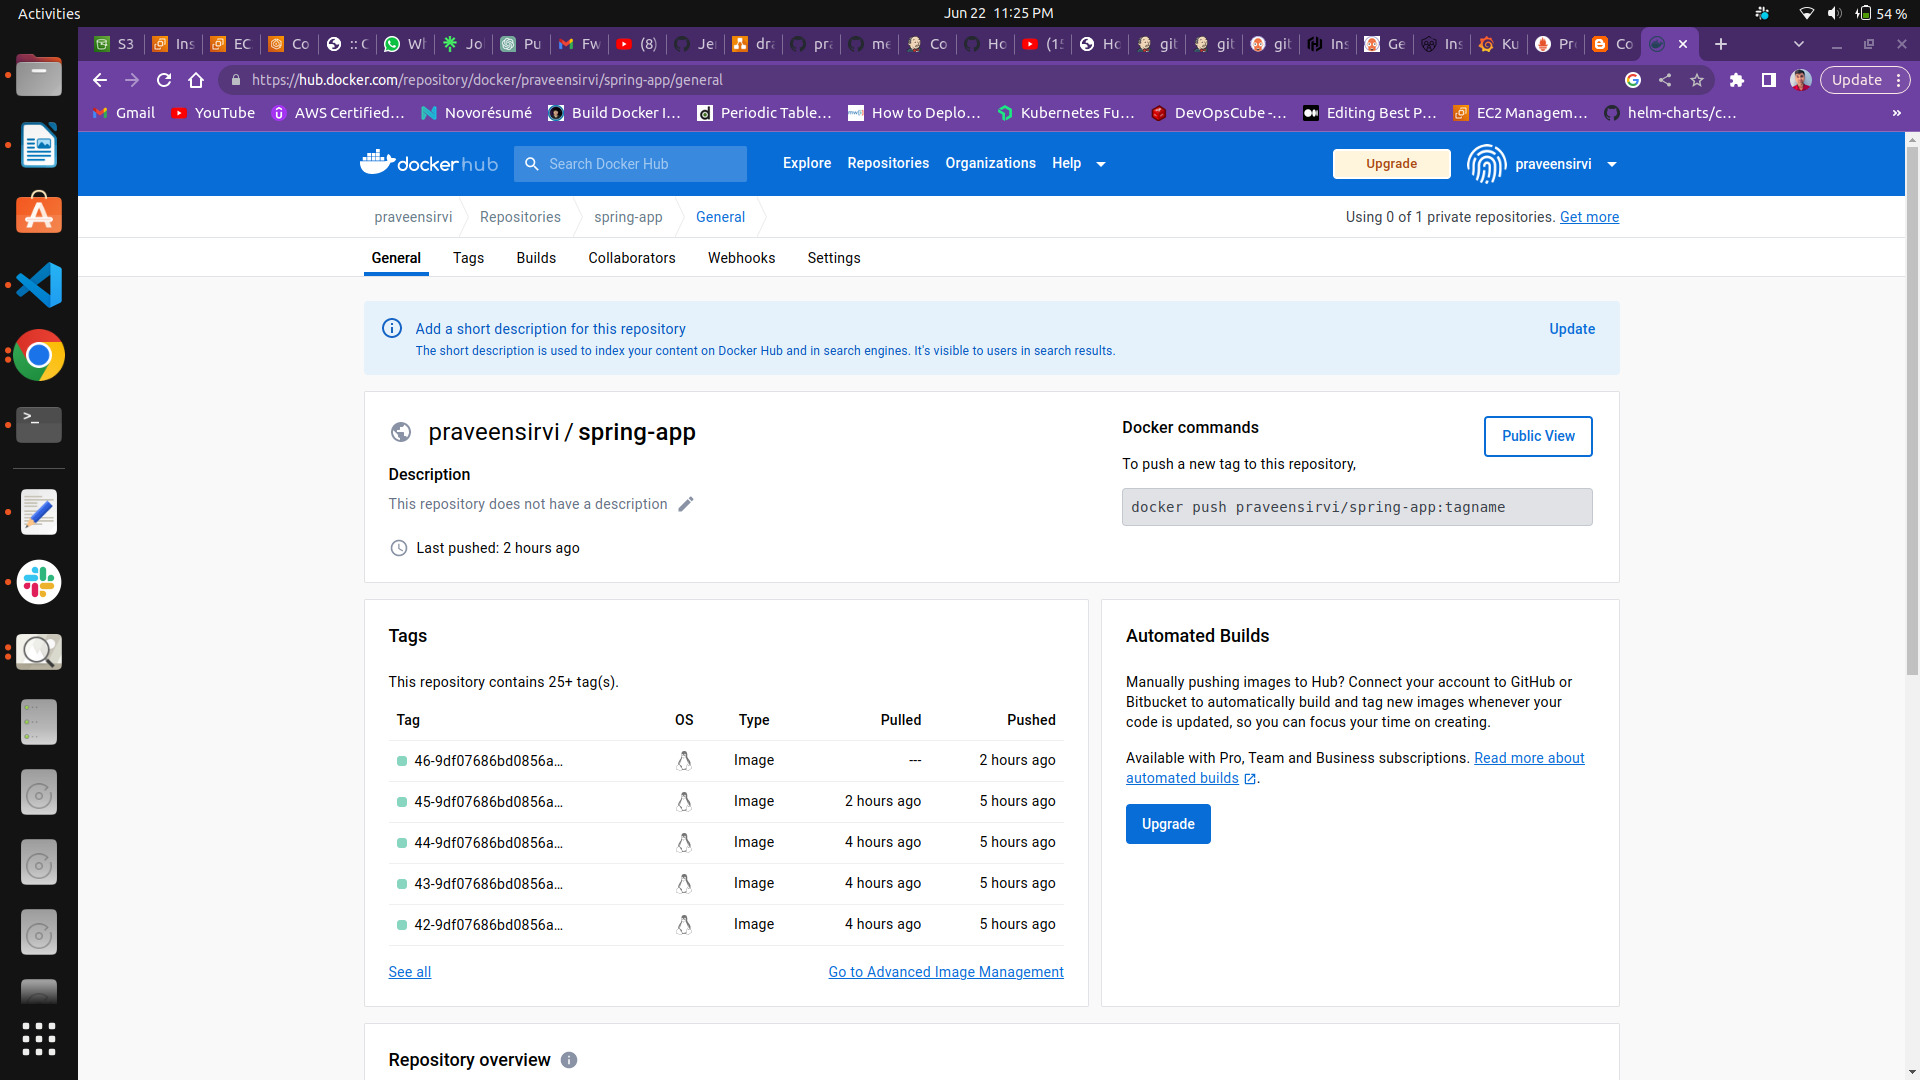Open the repository Settings tab
Viewport: 1920px width, 1080px height.
pos(834,258)
